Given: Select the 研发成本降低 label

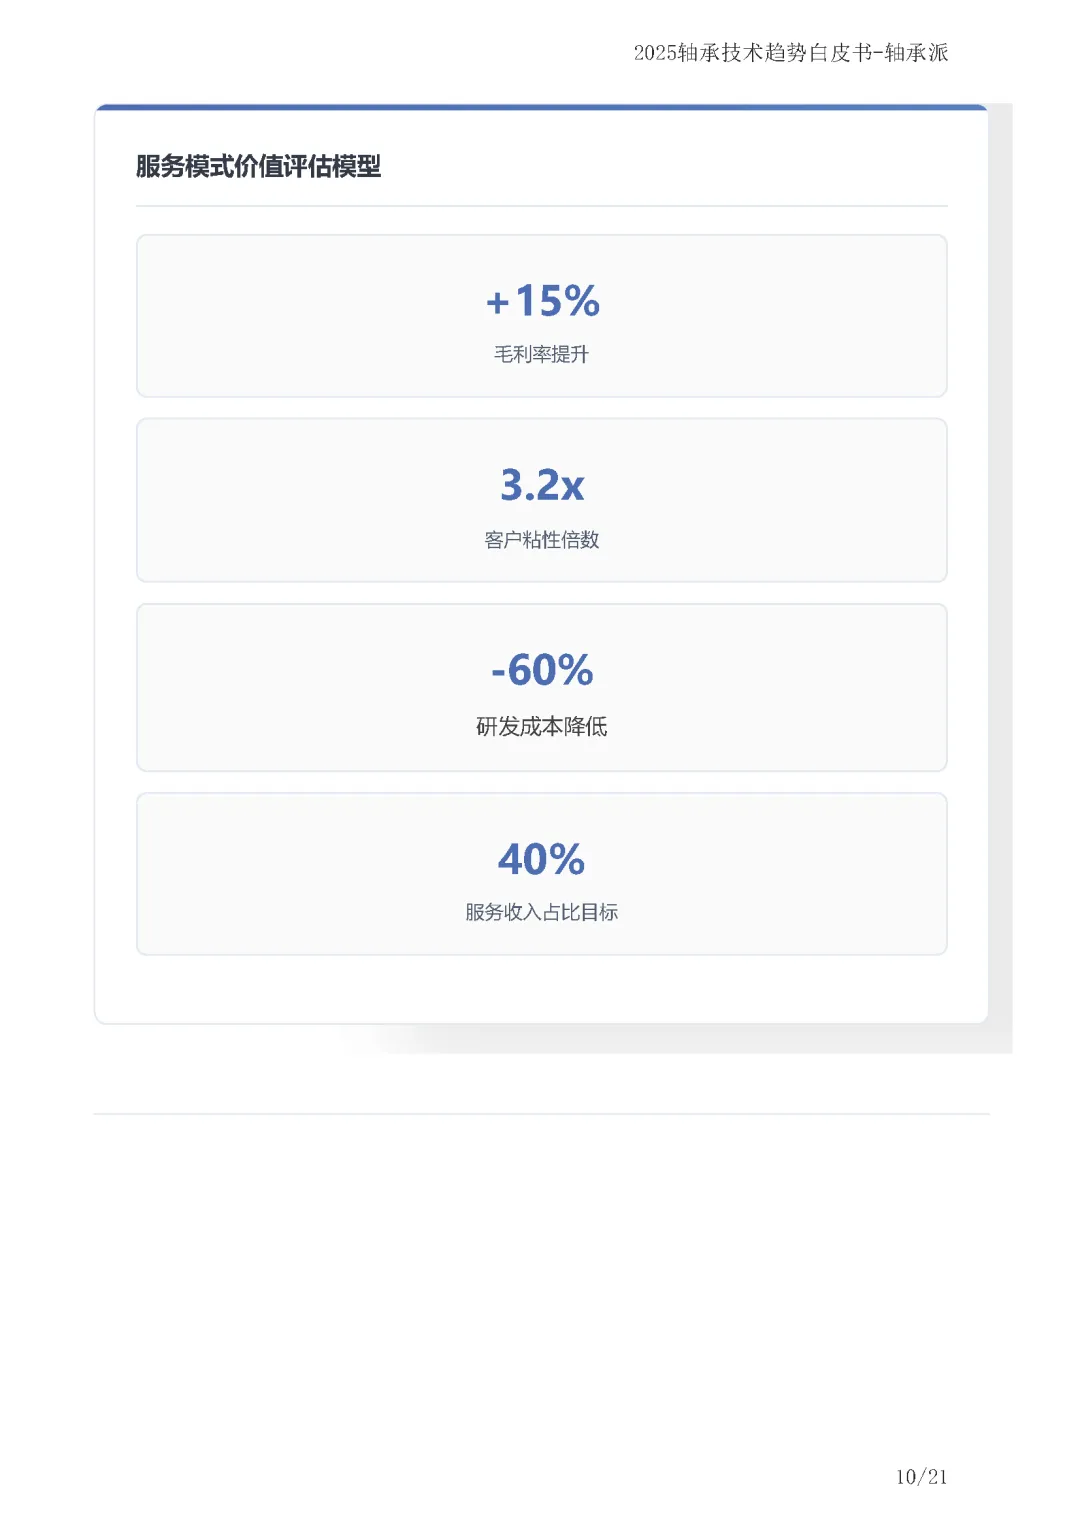Looking at the screenshot, I should click(x=541, y=726).
